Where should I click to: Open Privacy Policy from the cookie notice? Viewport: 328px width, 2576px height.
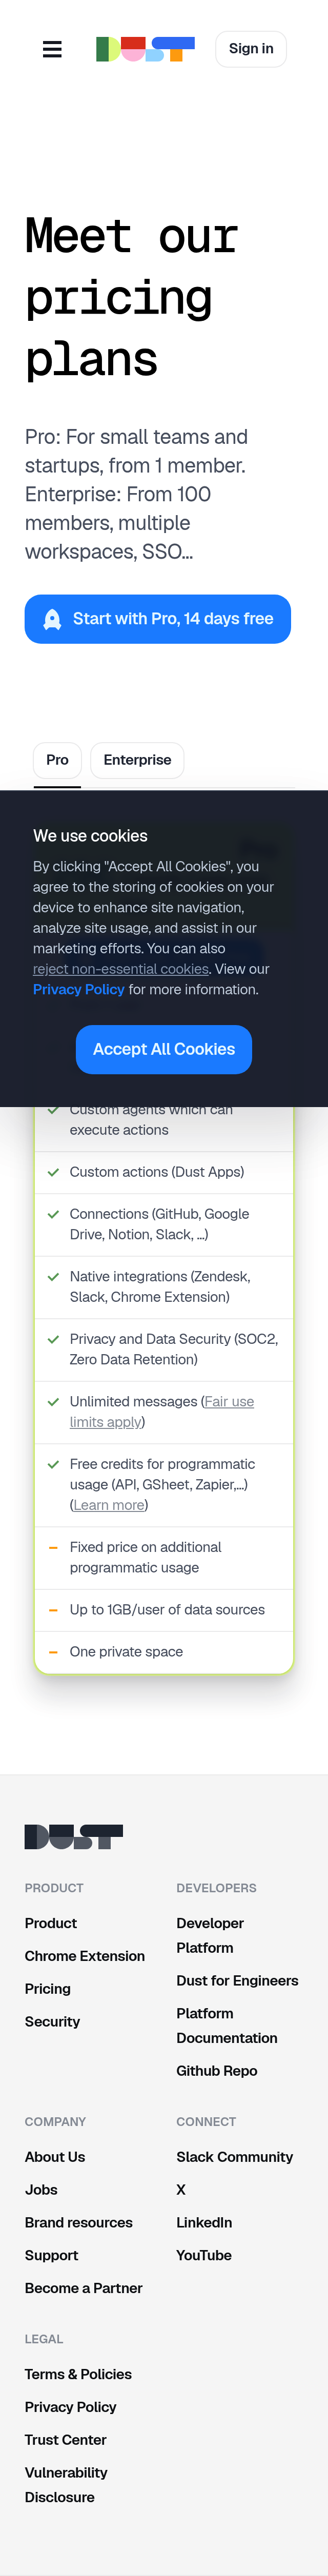[x=79, y=989]
